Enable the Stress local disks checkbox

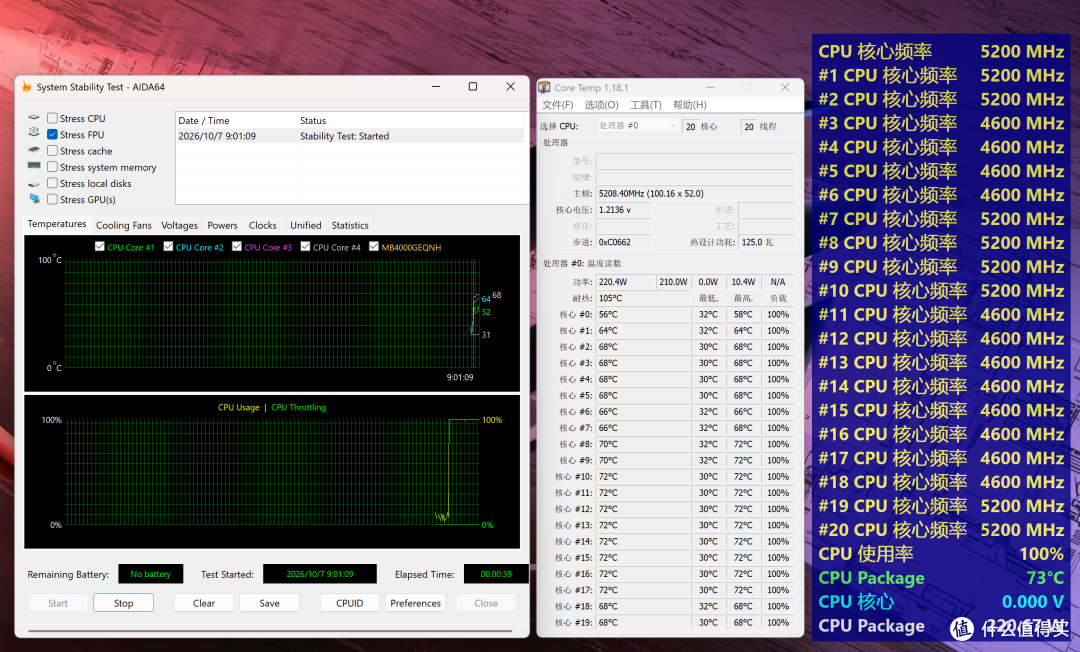pos(52,183)
